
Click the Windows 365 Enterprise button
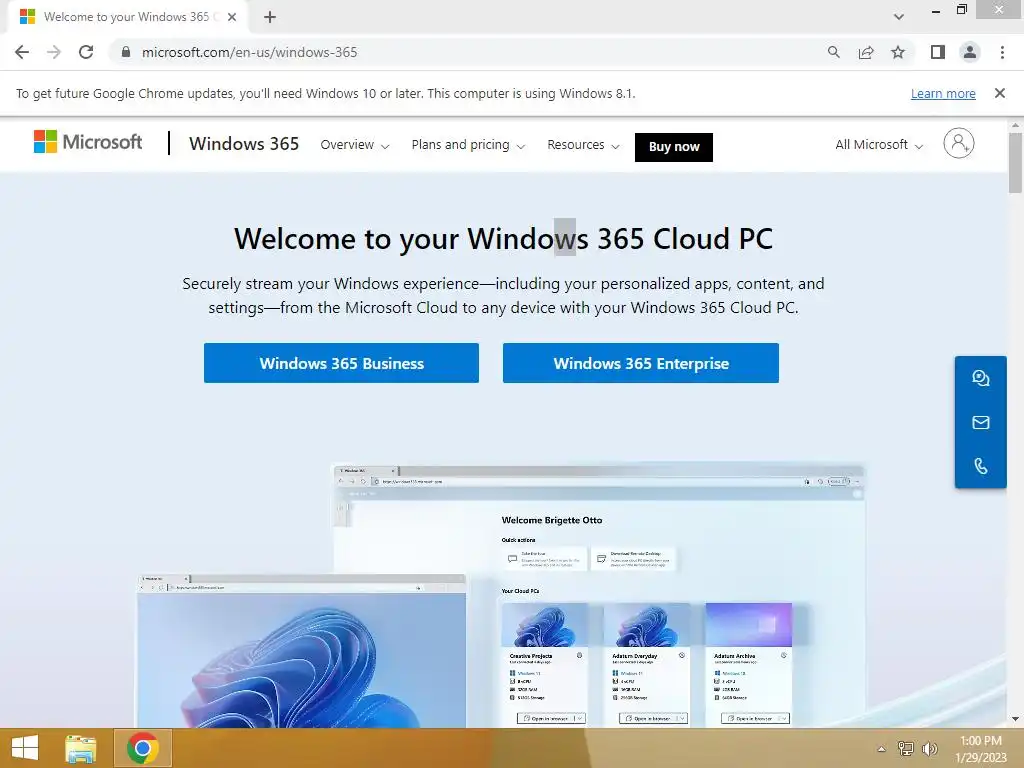tap(641, 363)
